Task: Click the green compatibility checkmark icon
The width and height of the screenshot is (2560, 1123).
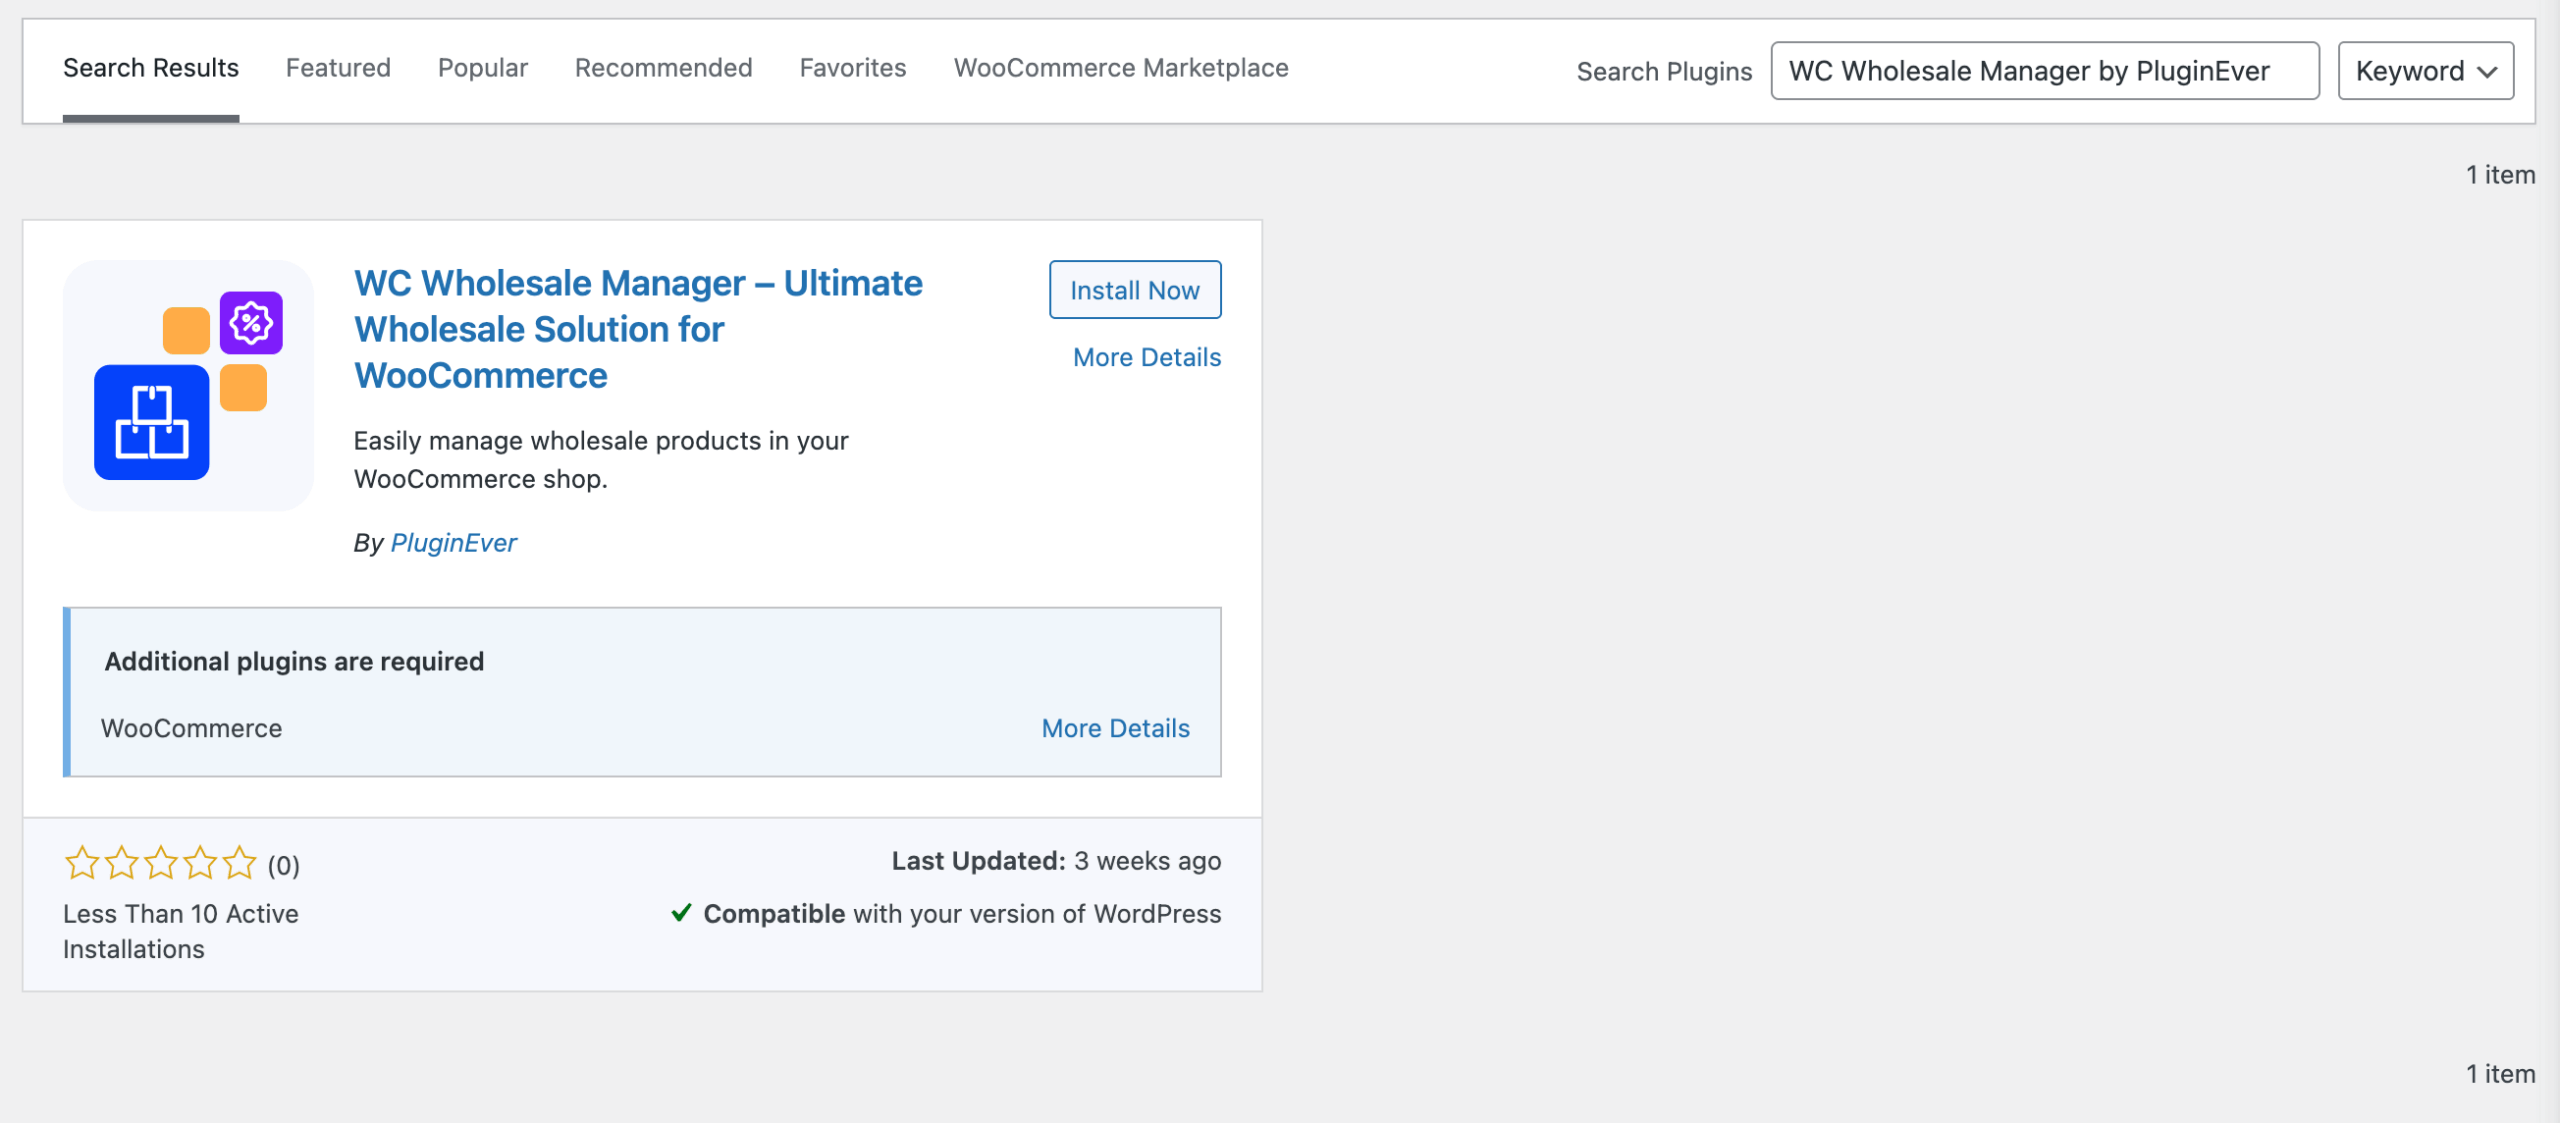Action: [681, 913]
